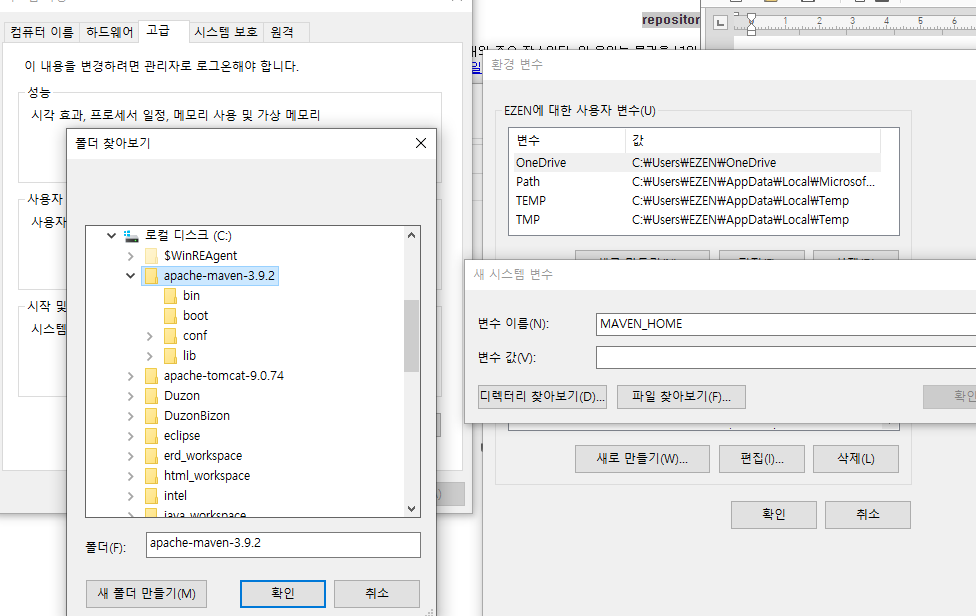Expand the conf folder node
This screenshot has height=616, width=976.
pos(150,336)
